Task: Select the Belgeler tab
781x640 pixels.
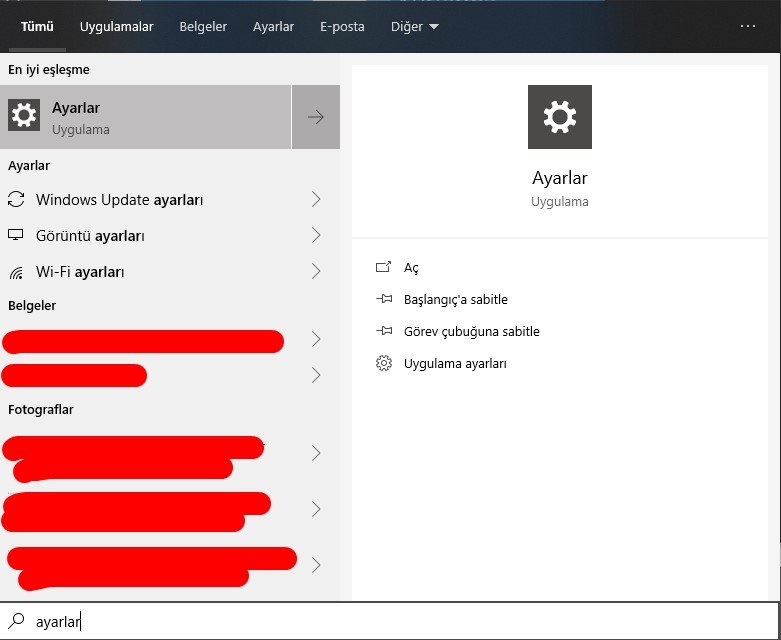Action: (x=203, y=26)
